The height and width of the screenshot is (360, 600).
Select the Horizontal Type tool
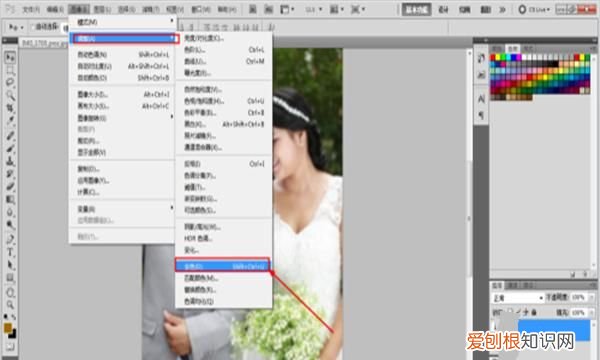pyautogui.click(x=10, y=252)
